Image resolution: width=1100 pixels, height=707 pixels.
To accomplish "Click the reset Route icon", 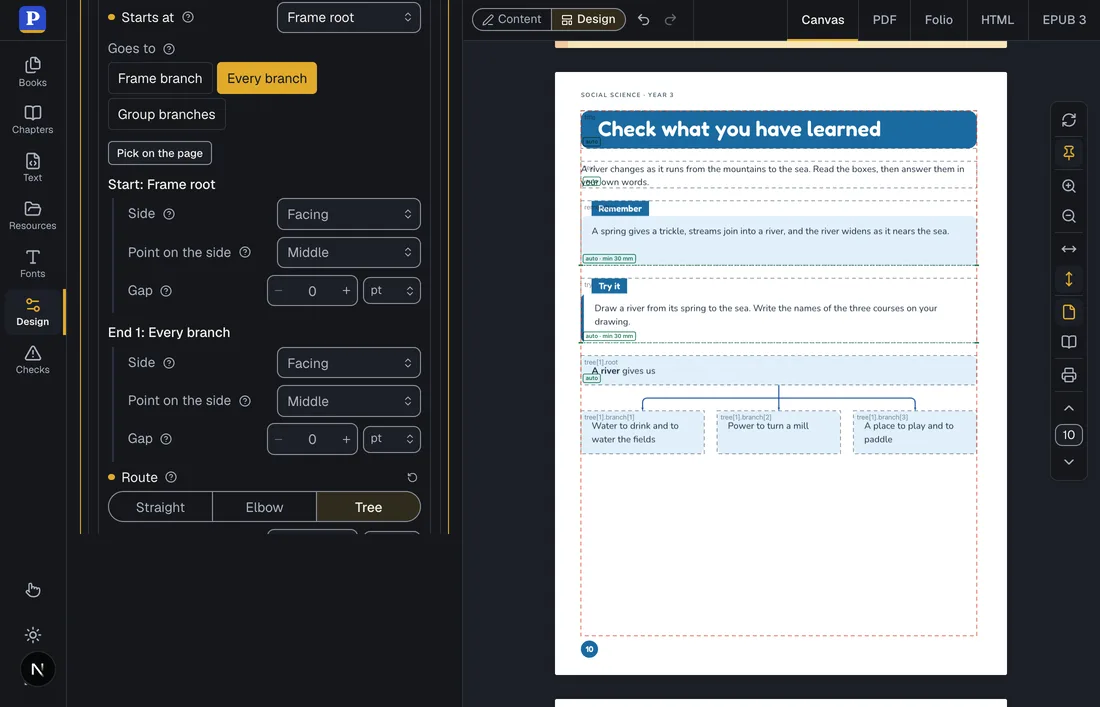I will pos(412,478).
